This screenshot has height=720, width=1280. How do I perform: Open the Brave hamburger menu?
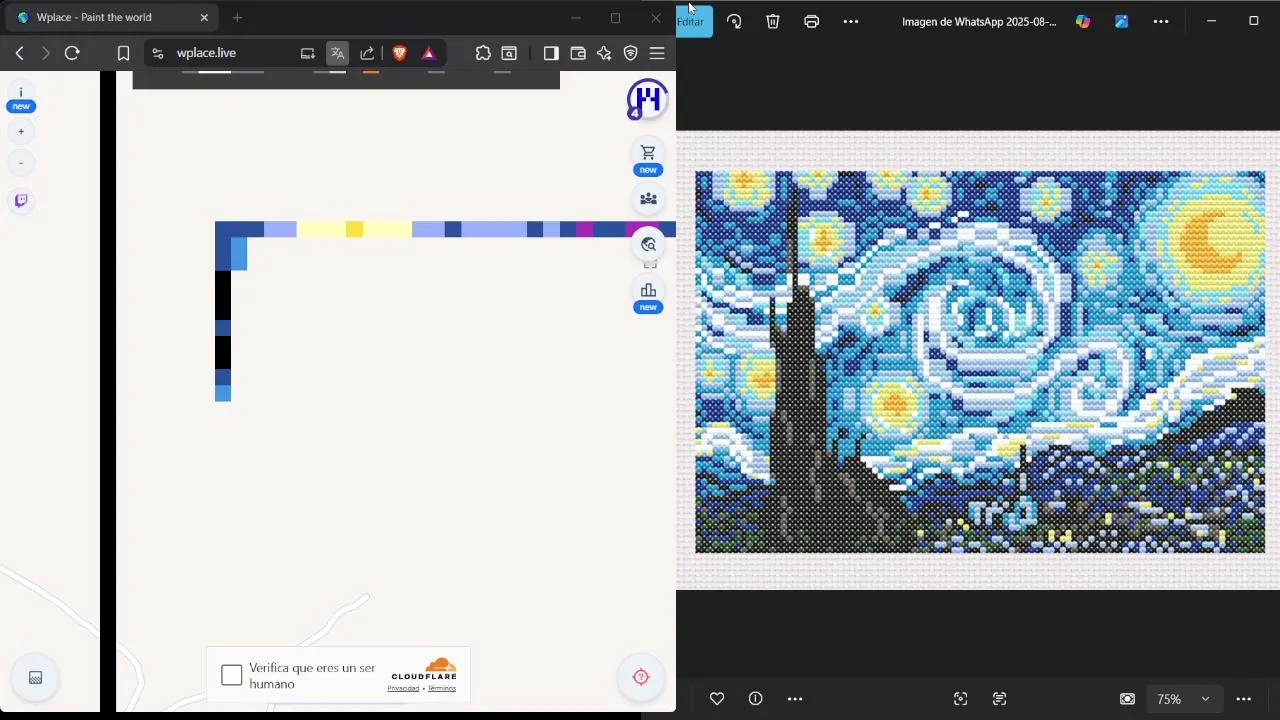coord(657,53)
